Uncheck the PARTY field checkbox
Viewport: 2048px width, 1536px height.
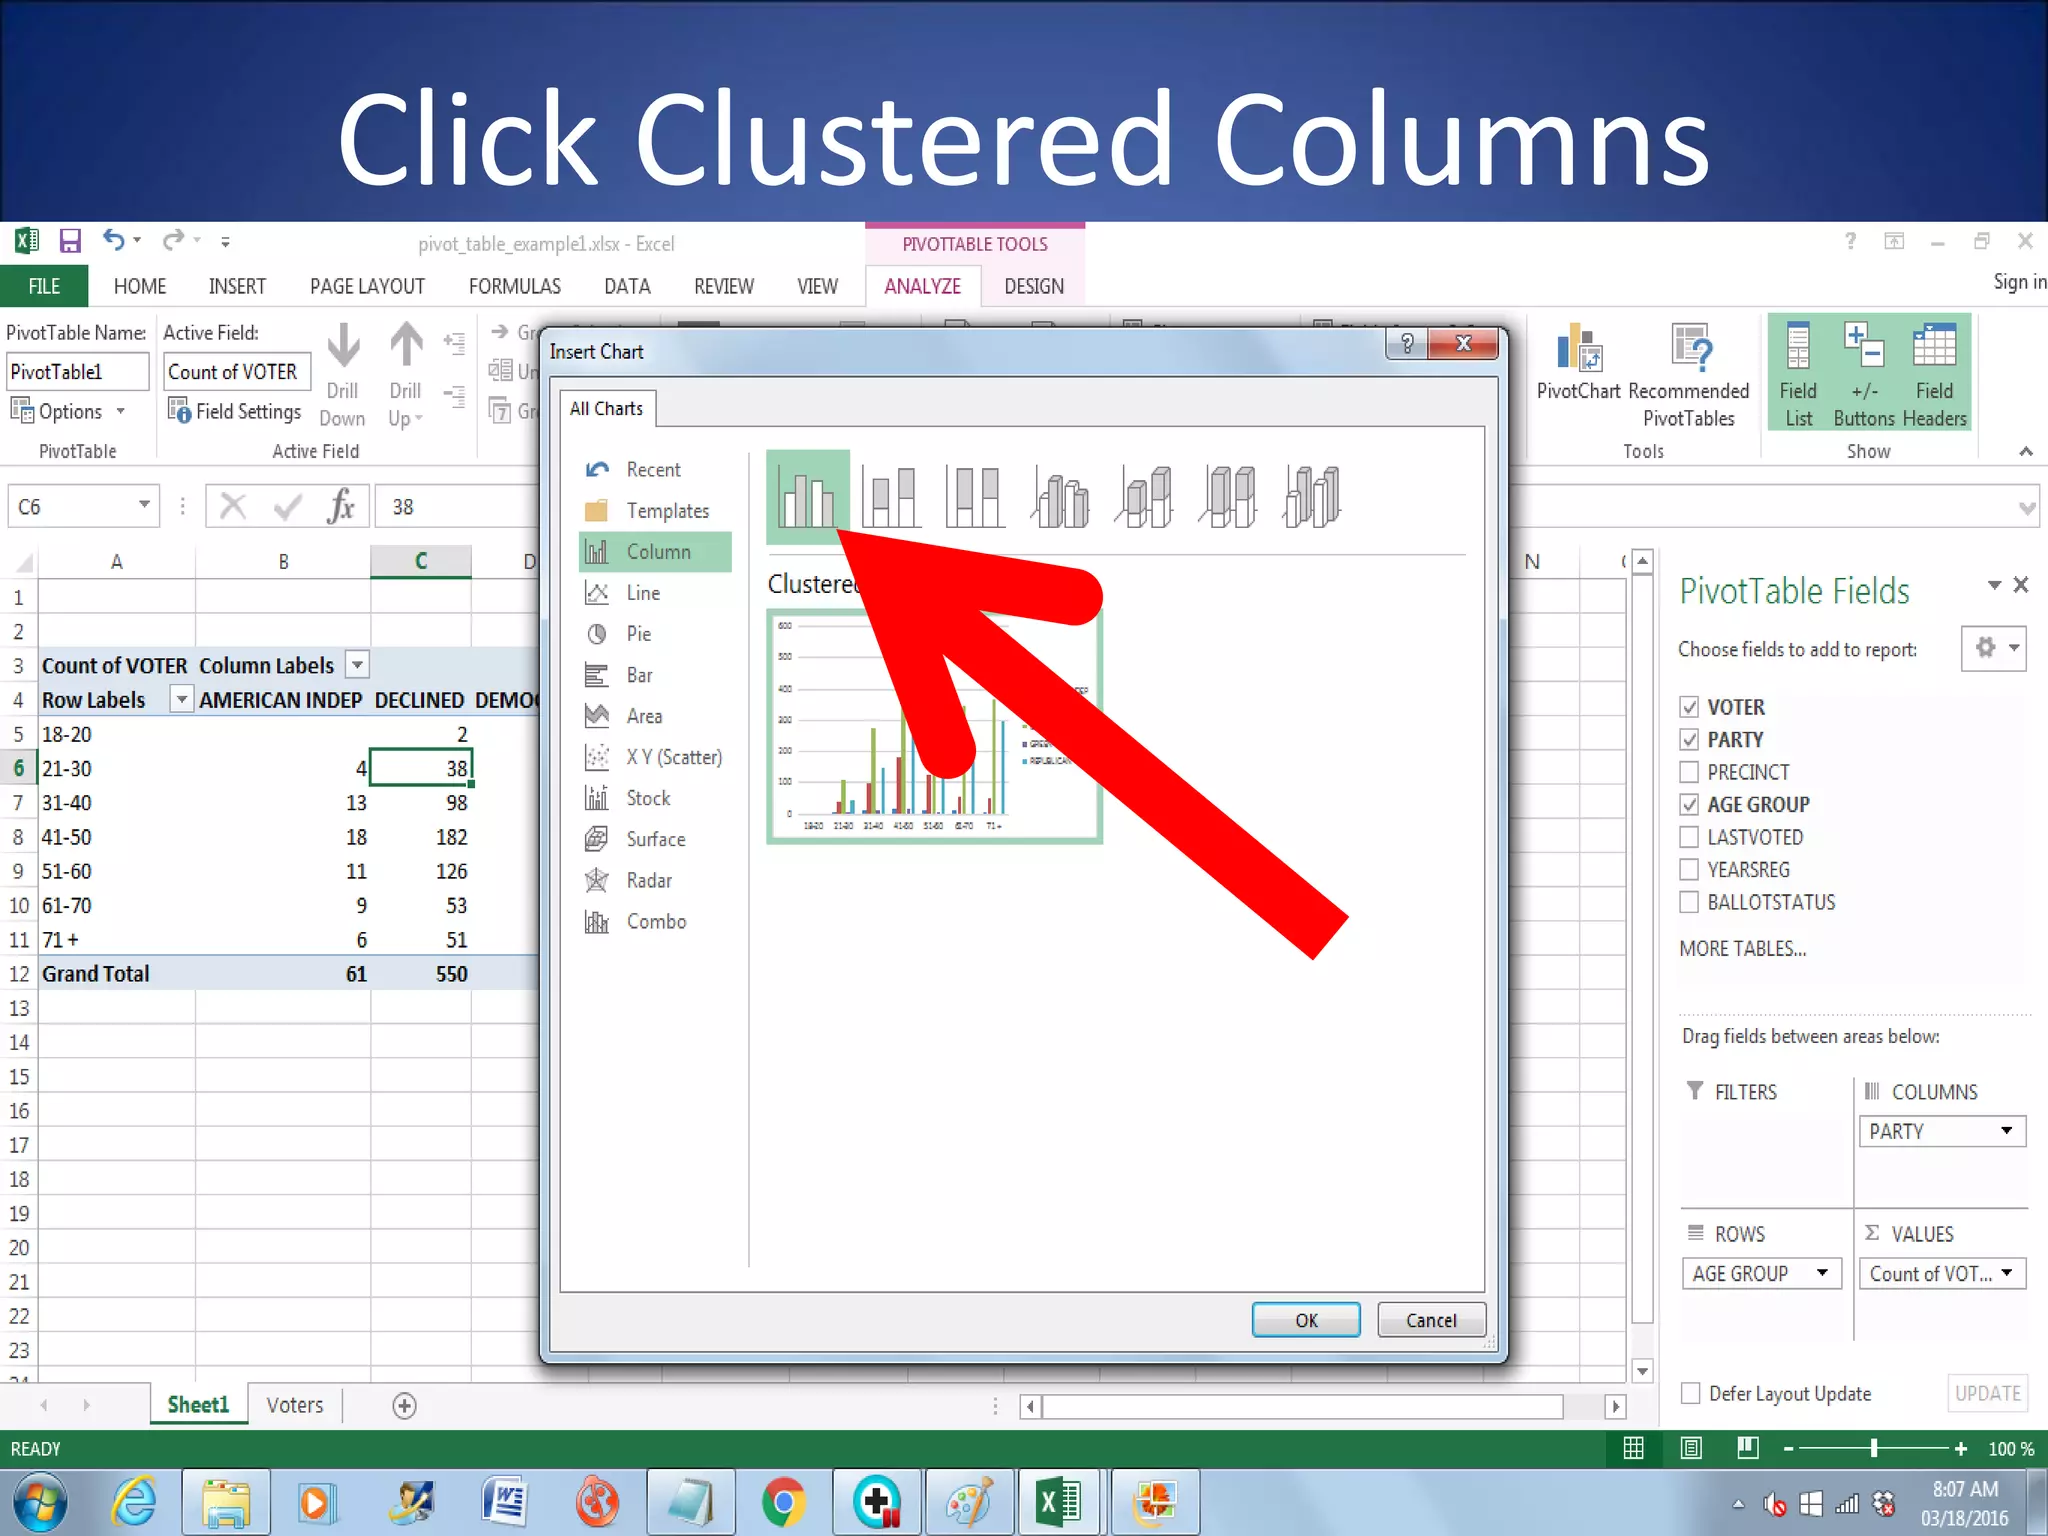pyautogui.click(x=1689, y=739)
